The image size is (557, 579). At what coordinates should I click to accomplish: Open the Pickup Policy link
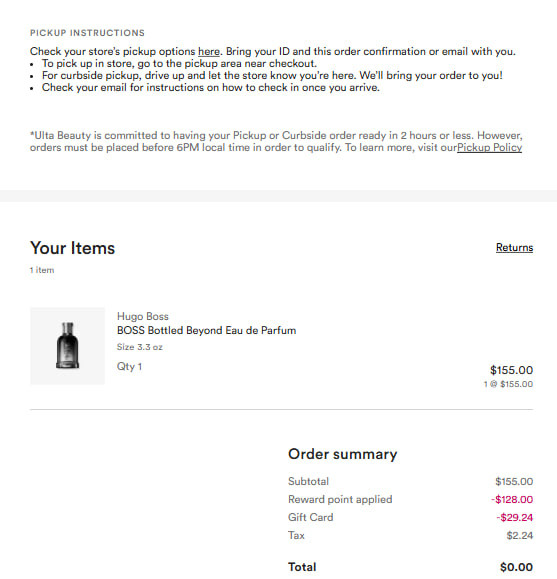[x=489, y=147]
